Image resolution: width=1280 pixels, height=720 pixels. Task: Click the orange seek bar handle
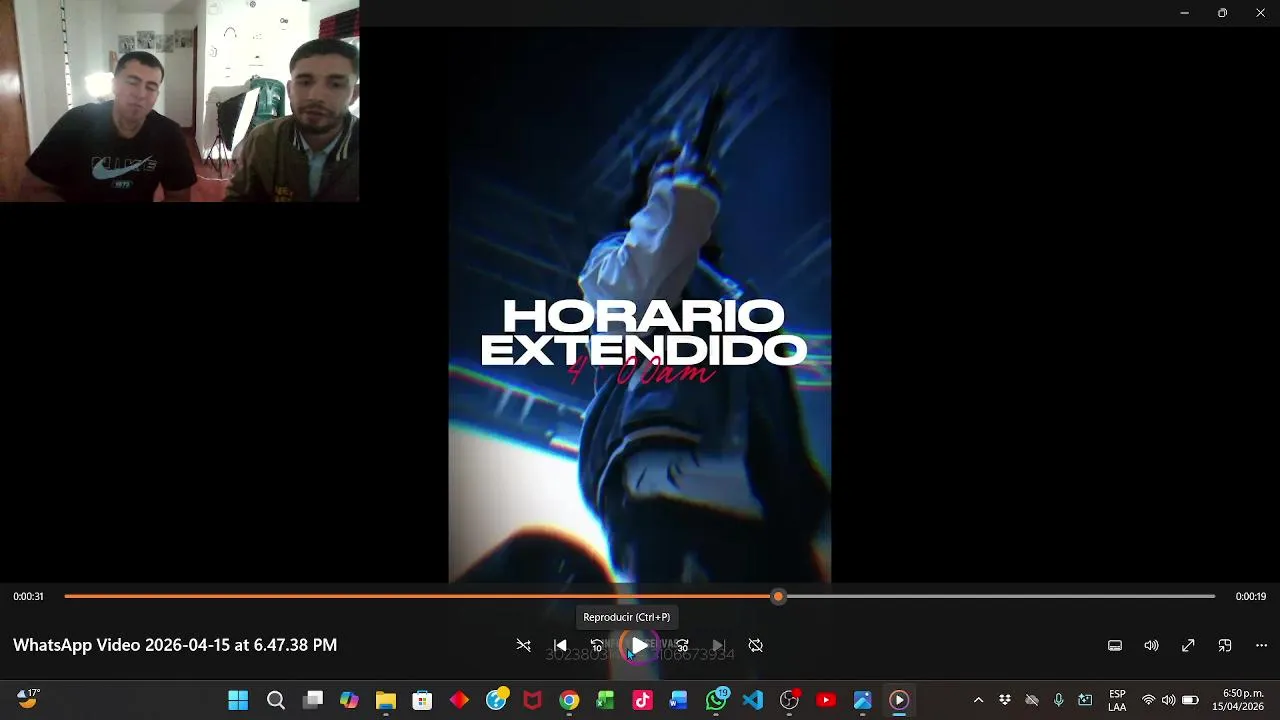click(778, 596)
